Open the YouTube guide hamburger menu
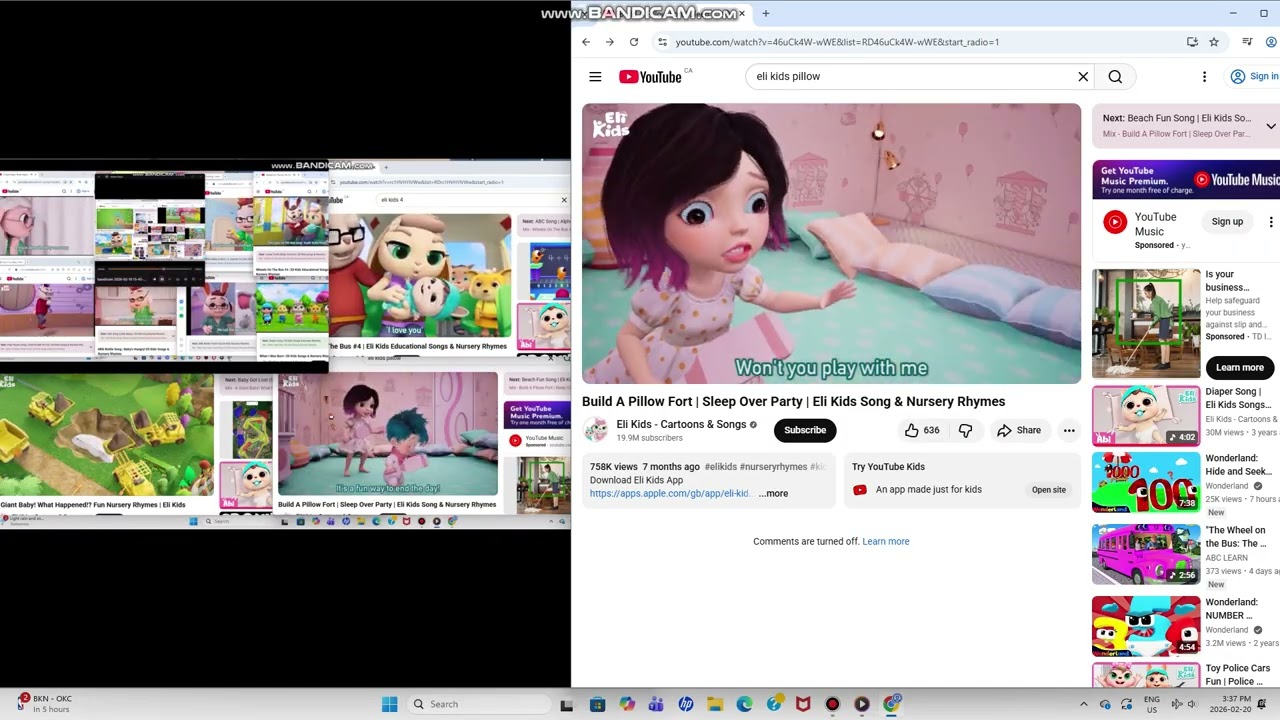Screen dimensions: 1280x720 click(x=595, y=77)
